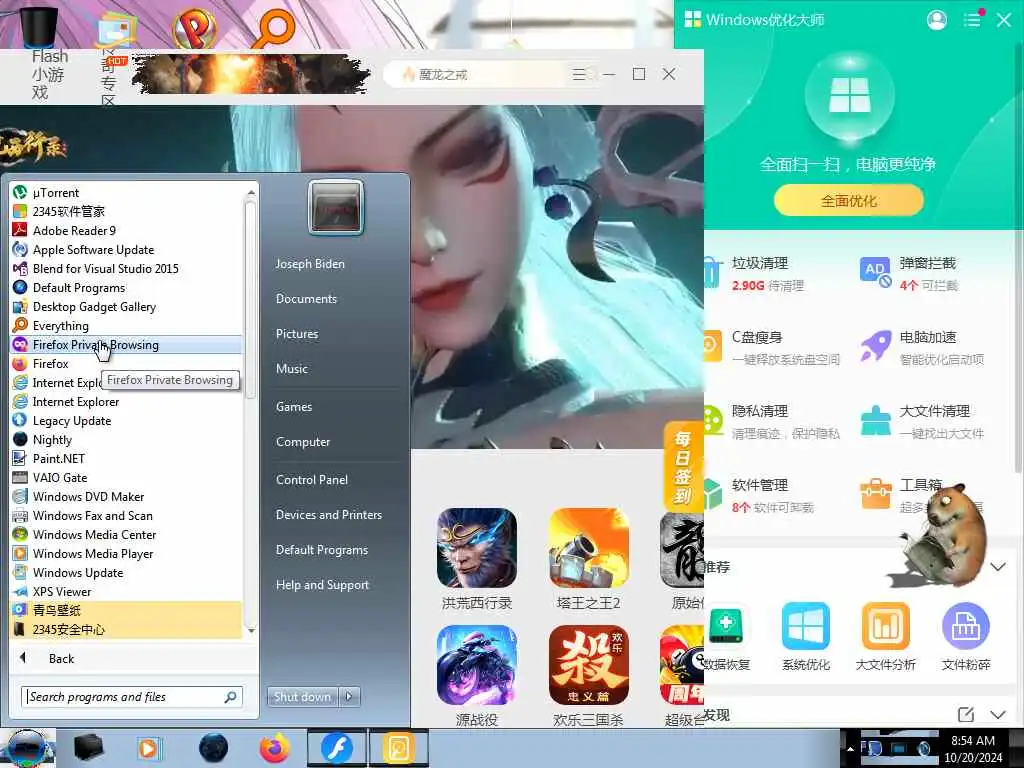
Task: Open Paint.NET
Action: tap(126, 458)
